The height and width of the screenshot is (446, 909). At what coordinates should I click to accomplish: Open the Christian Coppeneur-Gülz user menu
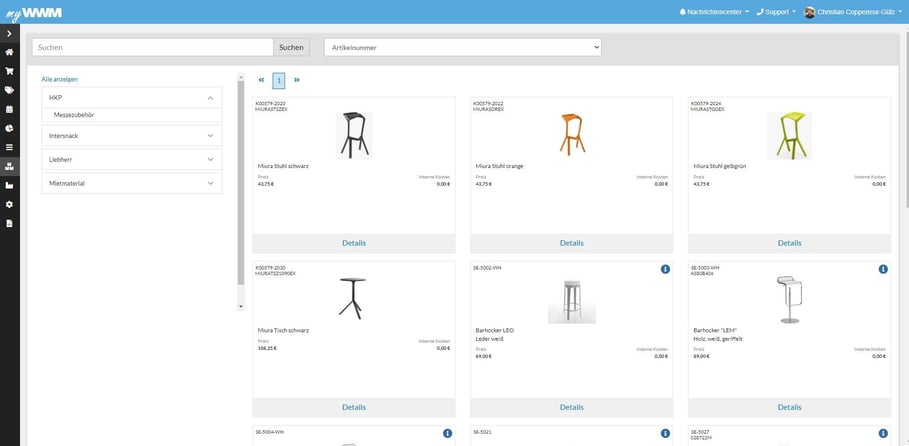click(853, 12)
